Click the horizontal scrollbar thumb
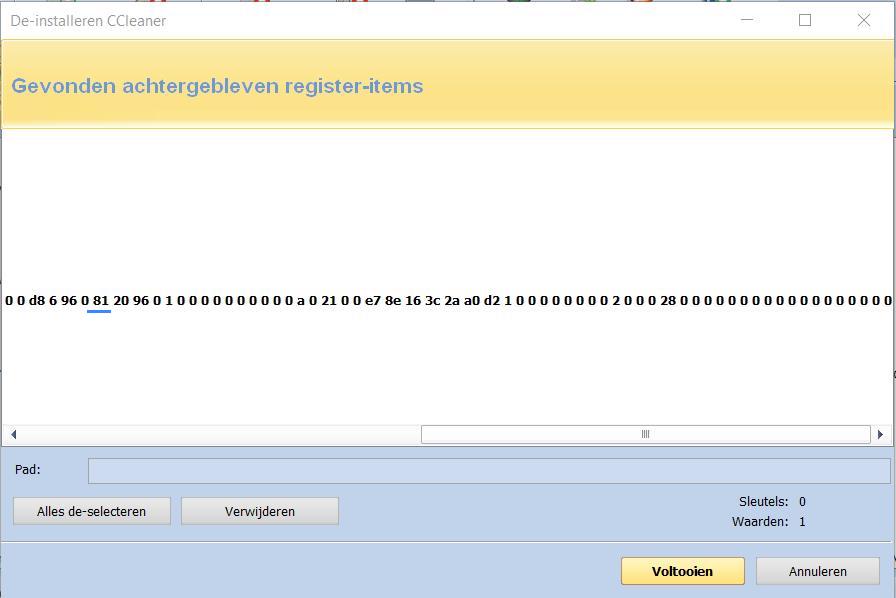 point(646,434)
